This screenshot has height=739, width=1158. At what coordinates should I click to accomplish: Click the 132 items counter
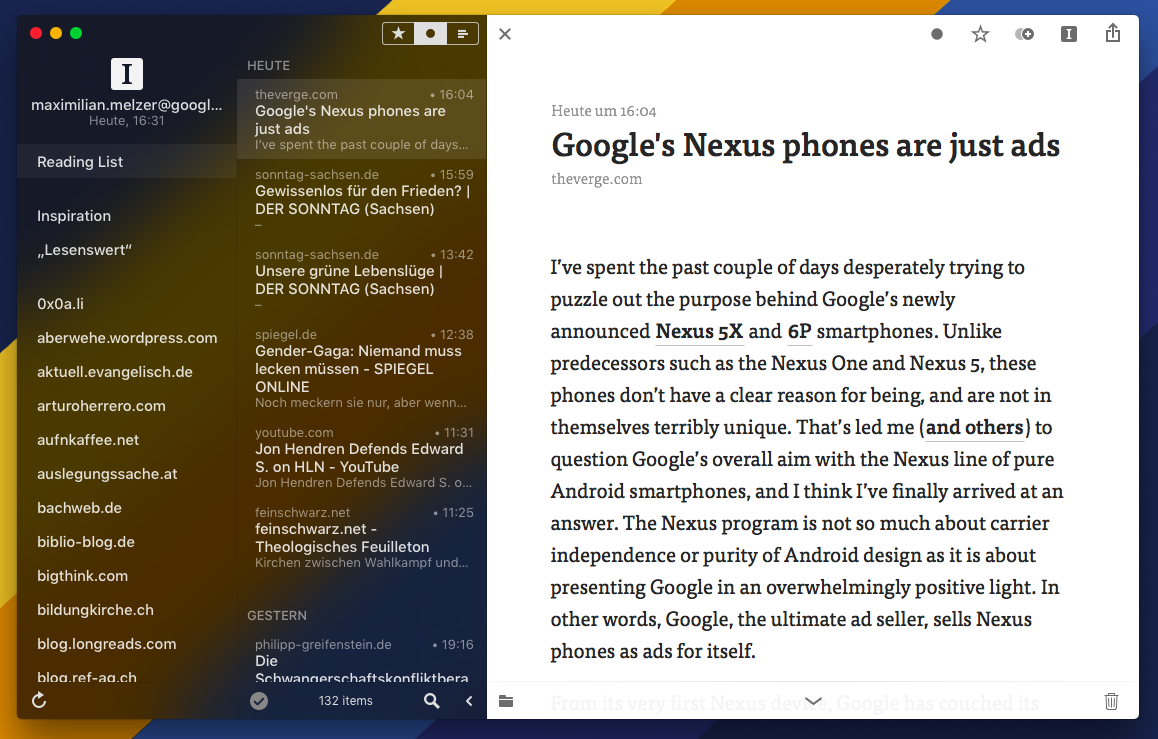tap(346, 701)
